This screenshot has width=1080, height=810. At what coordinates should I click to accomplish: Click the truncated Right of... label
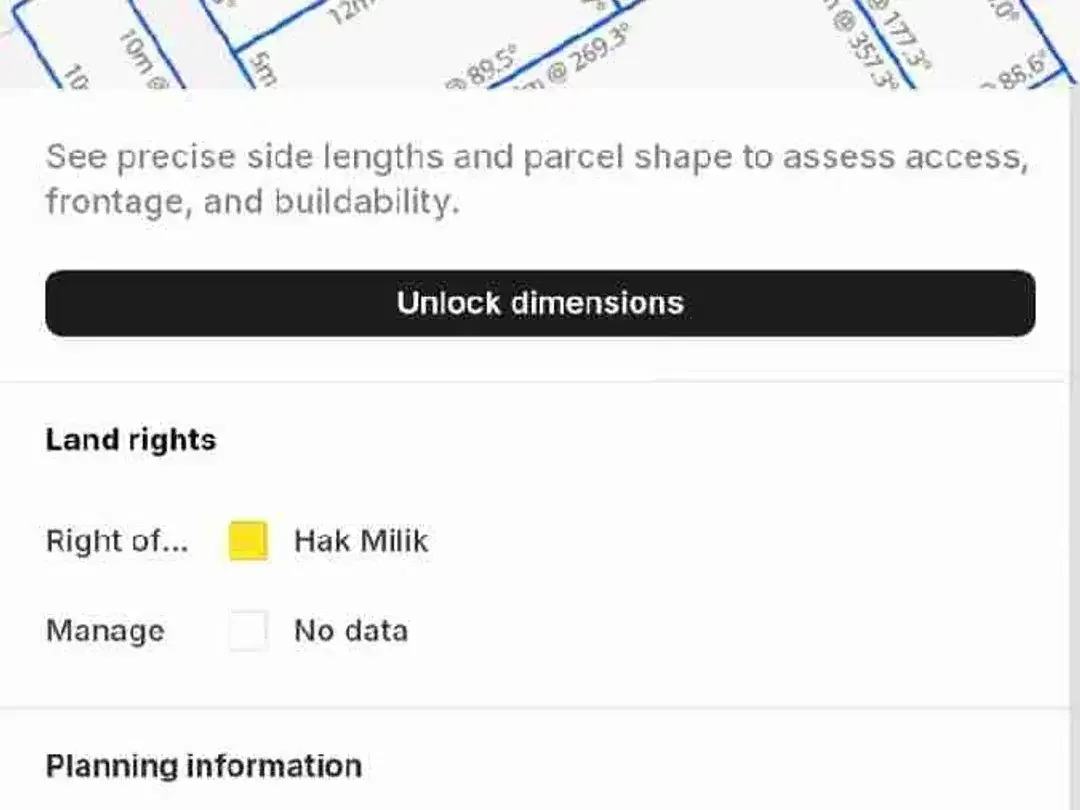click(117, 541)
